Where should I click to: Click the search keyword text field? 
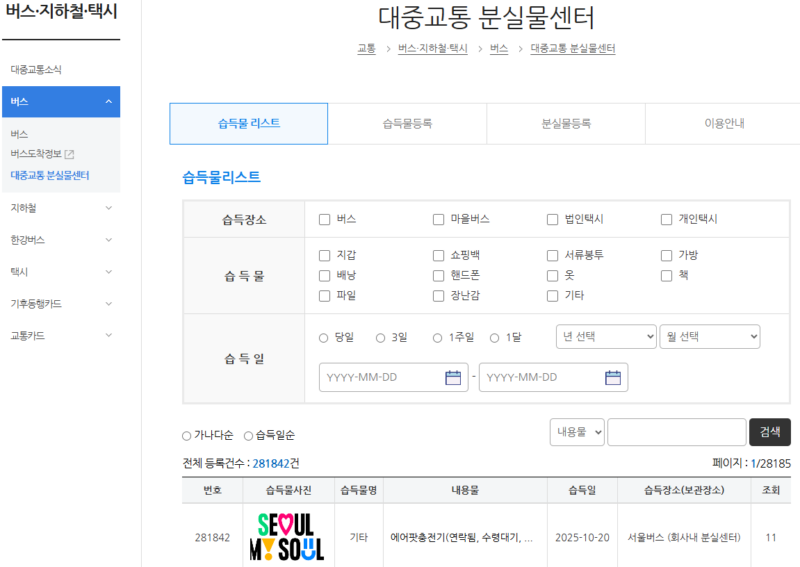pyautogui.click(x=676, y=432)
